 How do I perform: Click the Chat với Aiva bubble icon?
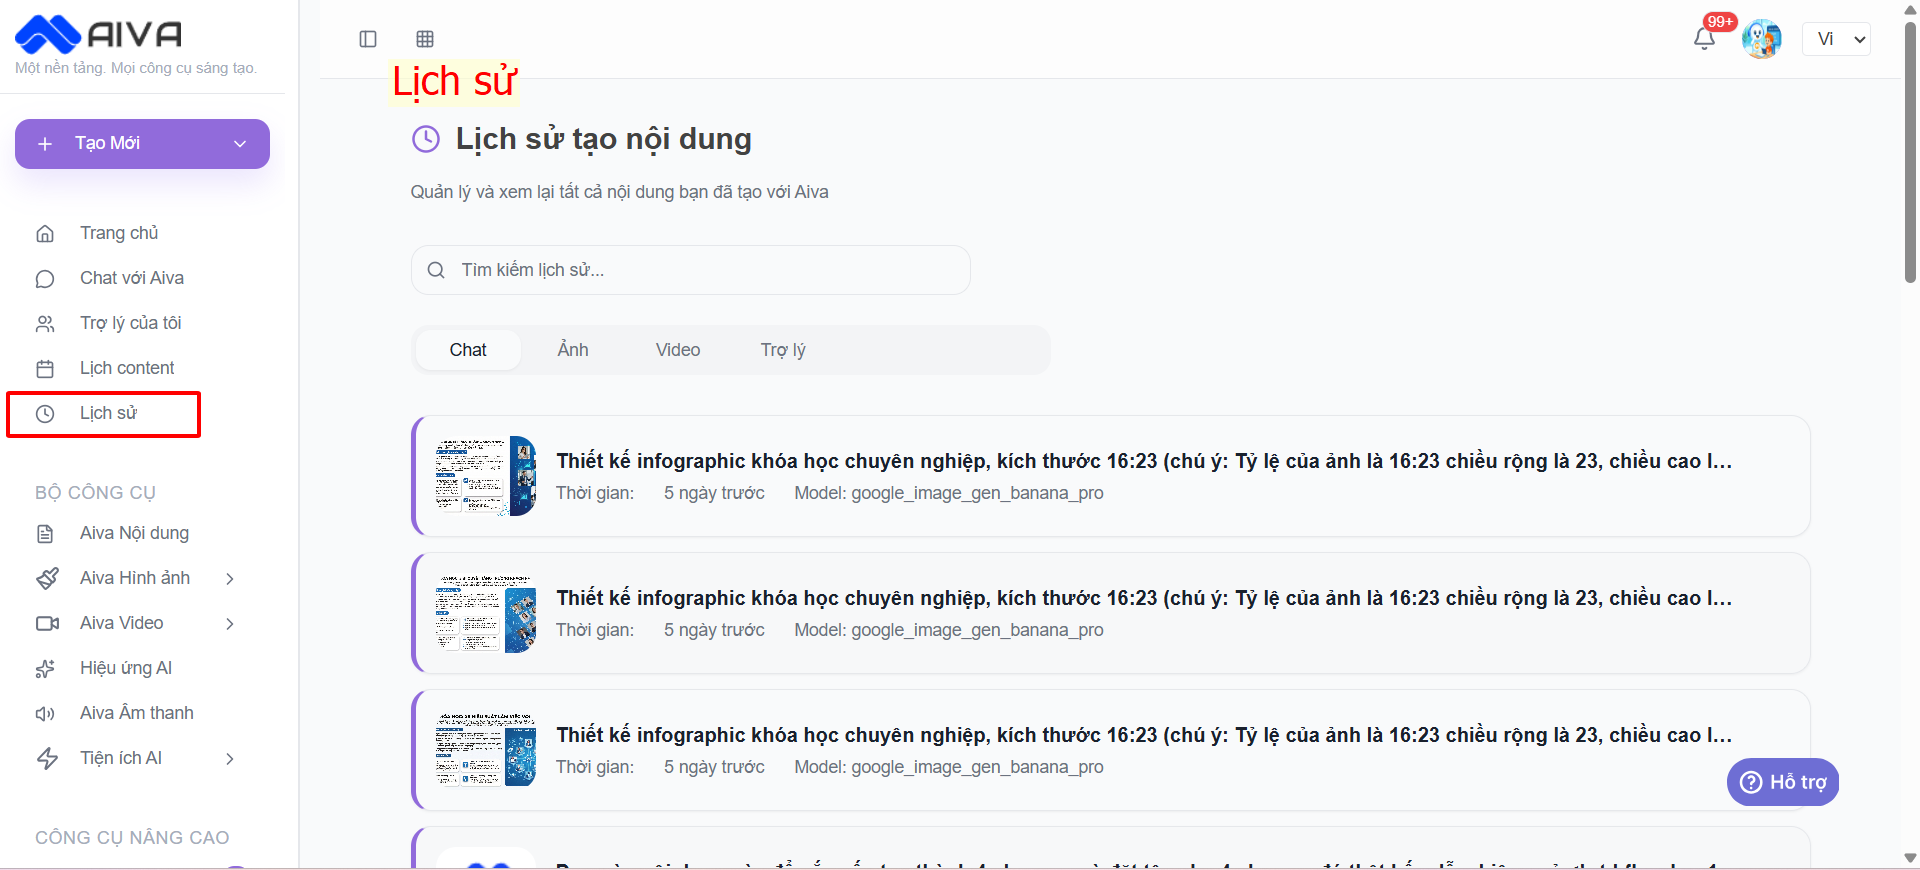point(45,279)
